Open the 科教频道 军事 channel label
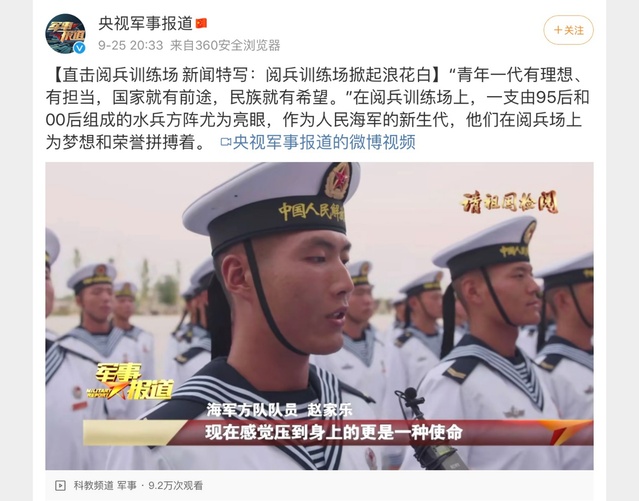Image resolution: width=639 pixels, height=501 pixels. point(105,485)
